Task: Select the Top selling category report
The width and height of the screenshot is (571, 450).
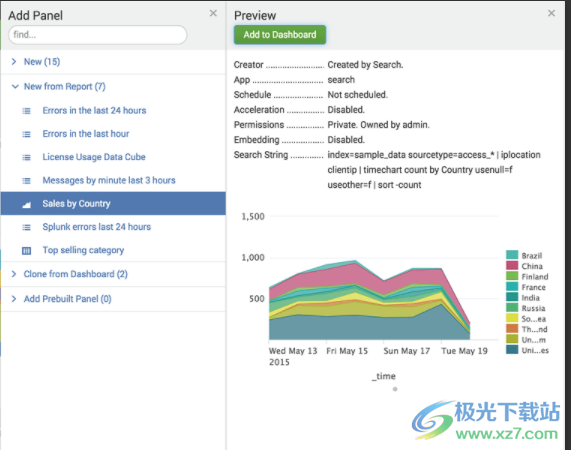Action: pyautogui.click(x=83, y=250)
